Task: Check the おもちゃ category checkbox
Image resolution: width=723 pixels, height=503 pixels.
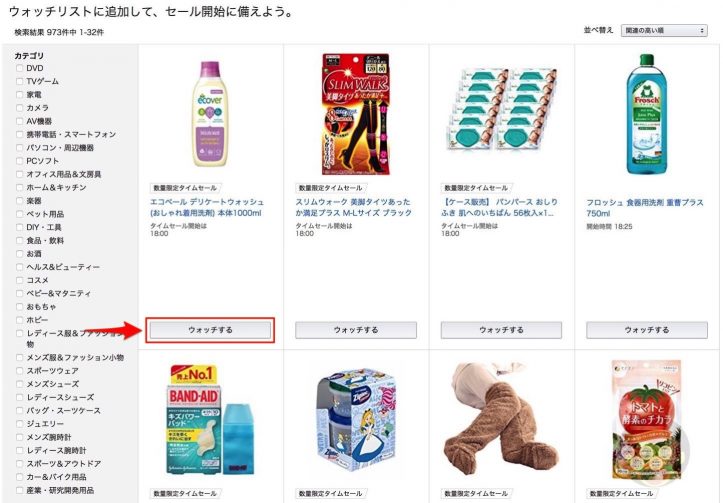Action: 19,307
